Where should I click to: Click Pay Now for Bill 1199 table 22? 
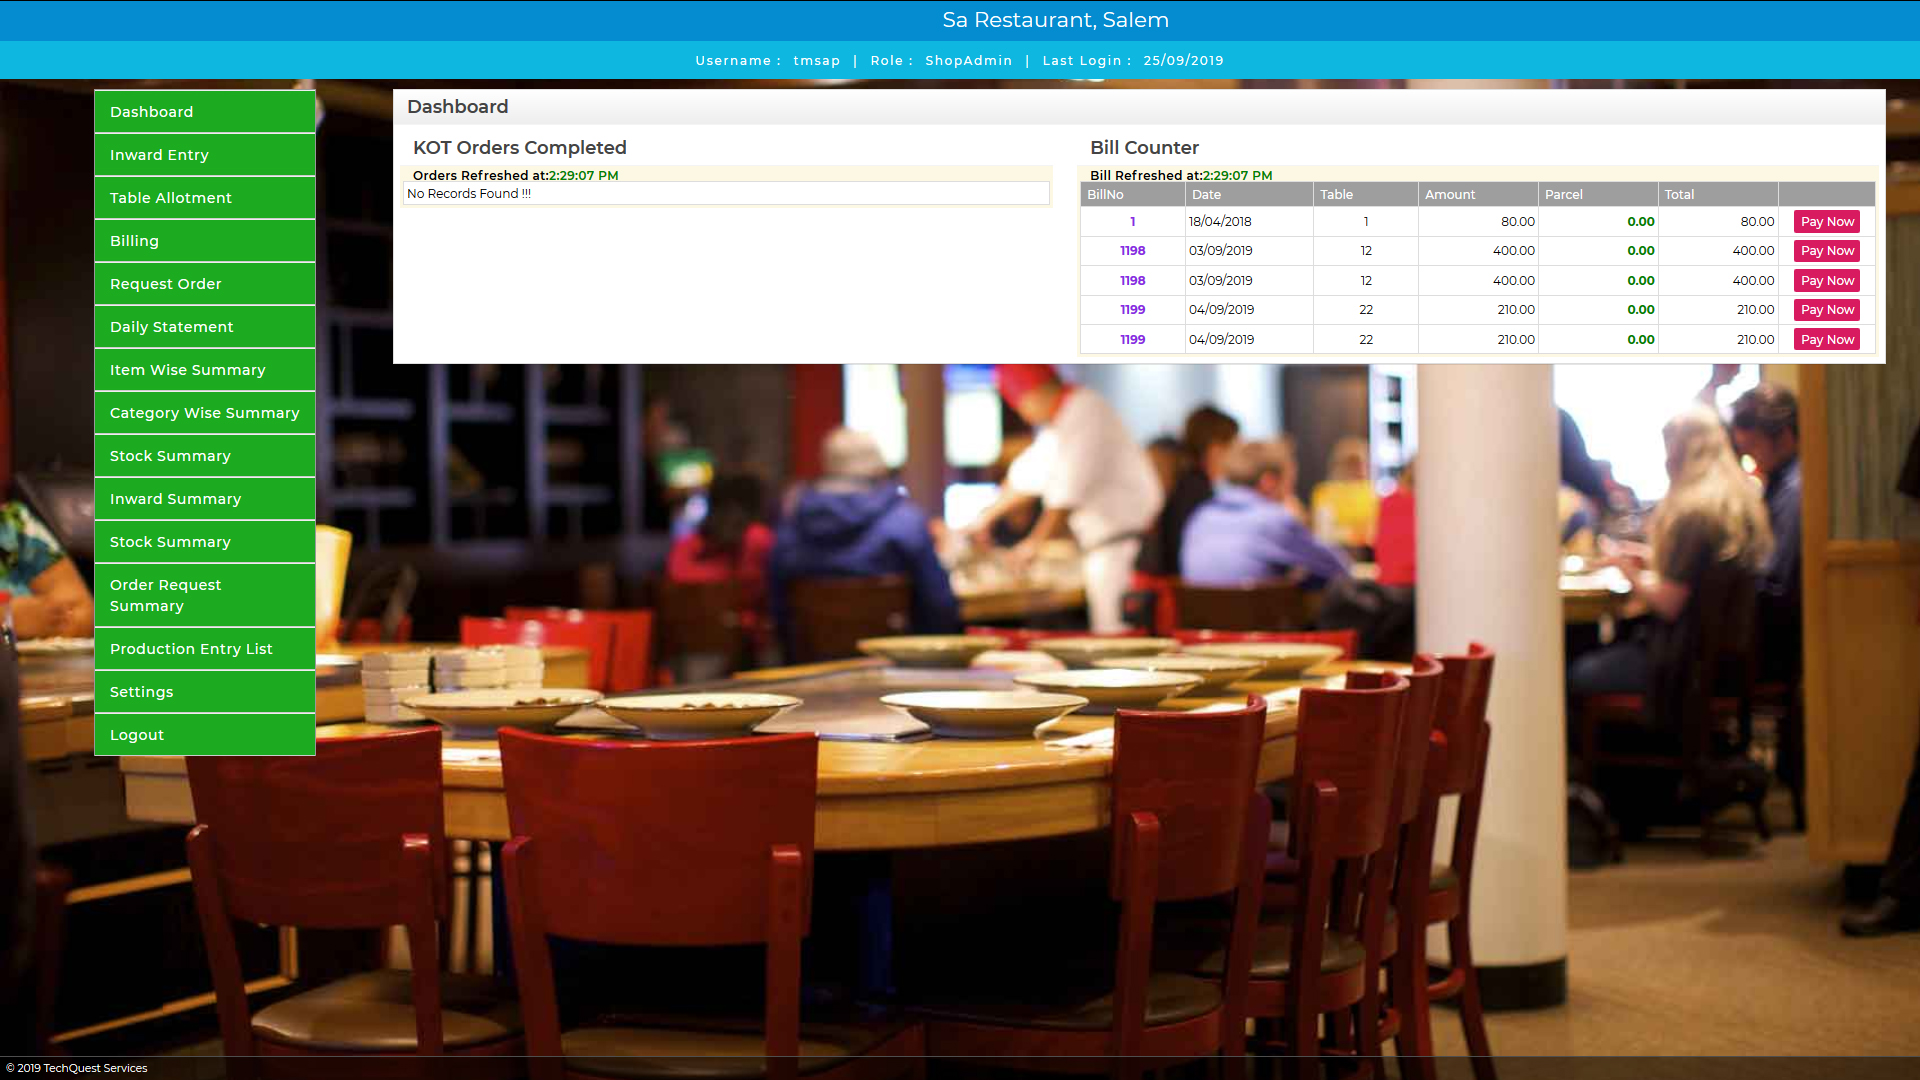coord(1826,310)
